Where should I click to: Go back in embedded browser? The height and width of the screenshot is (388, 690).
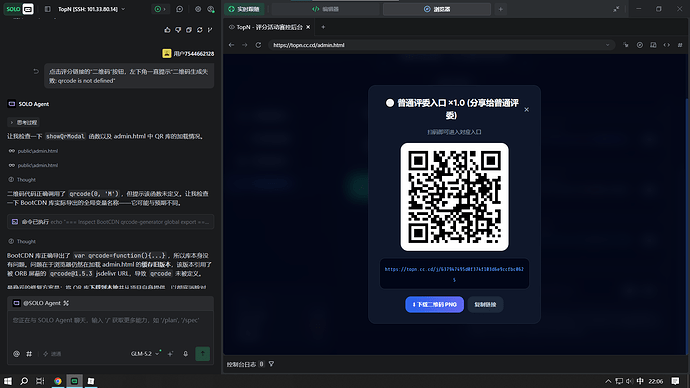[x=231, y=45]
